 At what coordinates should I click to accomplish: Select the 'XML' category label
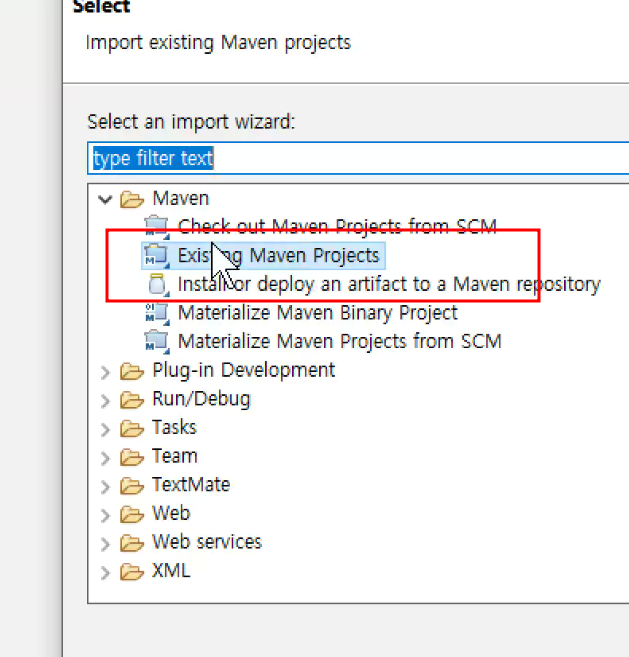171,571
